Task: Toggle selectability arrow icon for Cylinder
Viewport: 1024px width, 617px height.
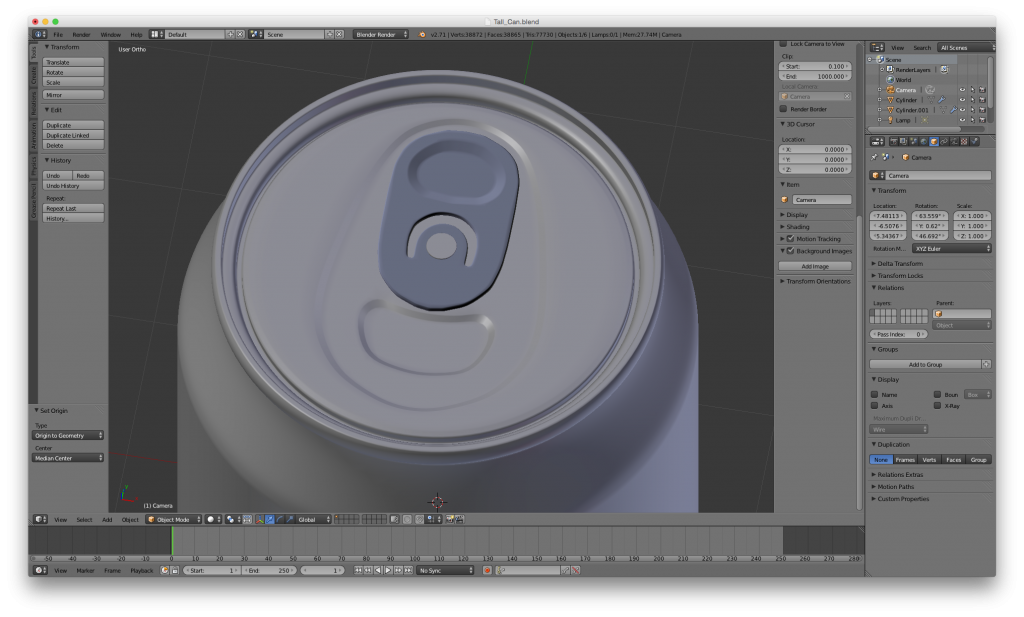Action: click(x=972, y=100)
